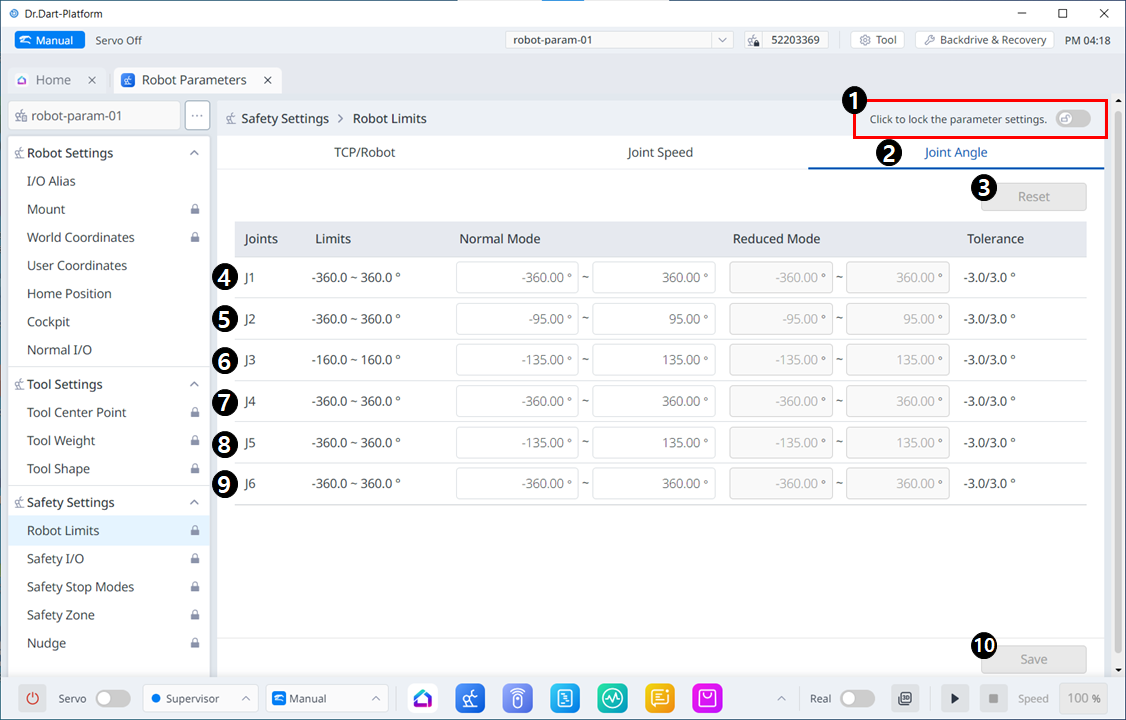
Task: Toggle the Real mode switch
Action: click(857, 698)
